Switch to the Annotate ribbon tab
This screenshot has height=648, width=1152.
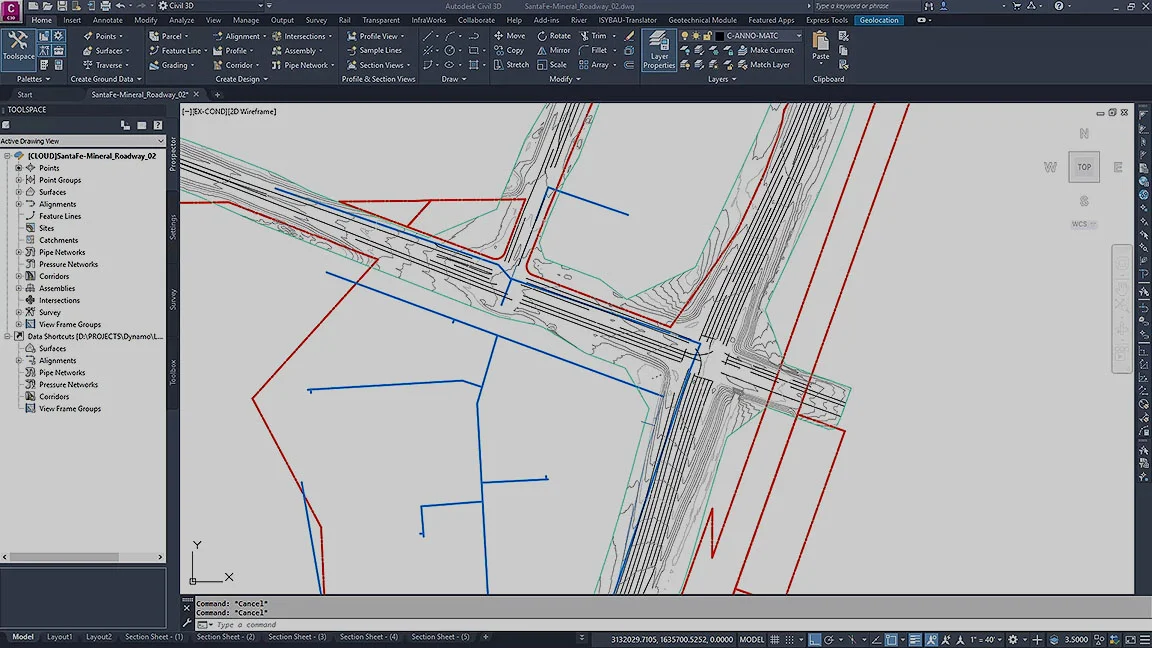pos(107,19)
